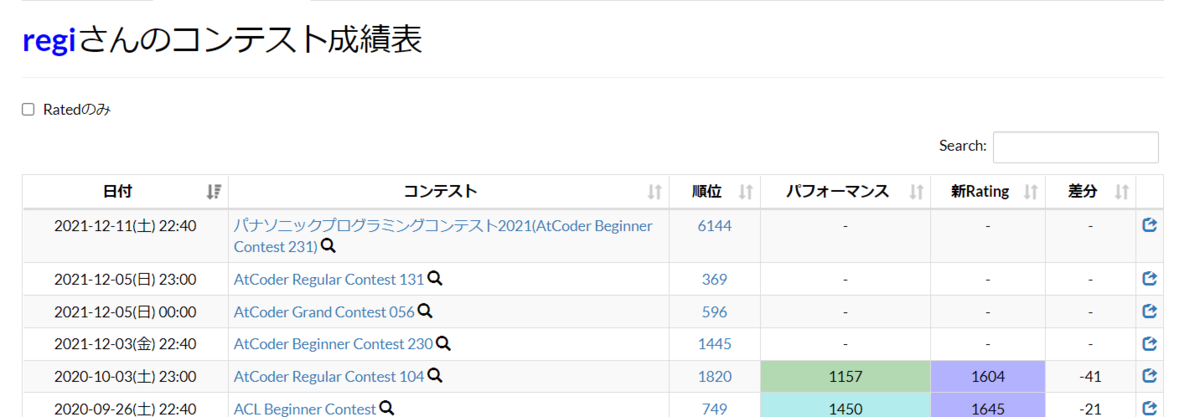1200x417 pixels.
Task: Open magnifier icon next to ACL Beginner Contest
Action: point(386,408)
